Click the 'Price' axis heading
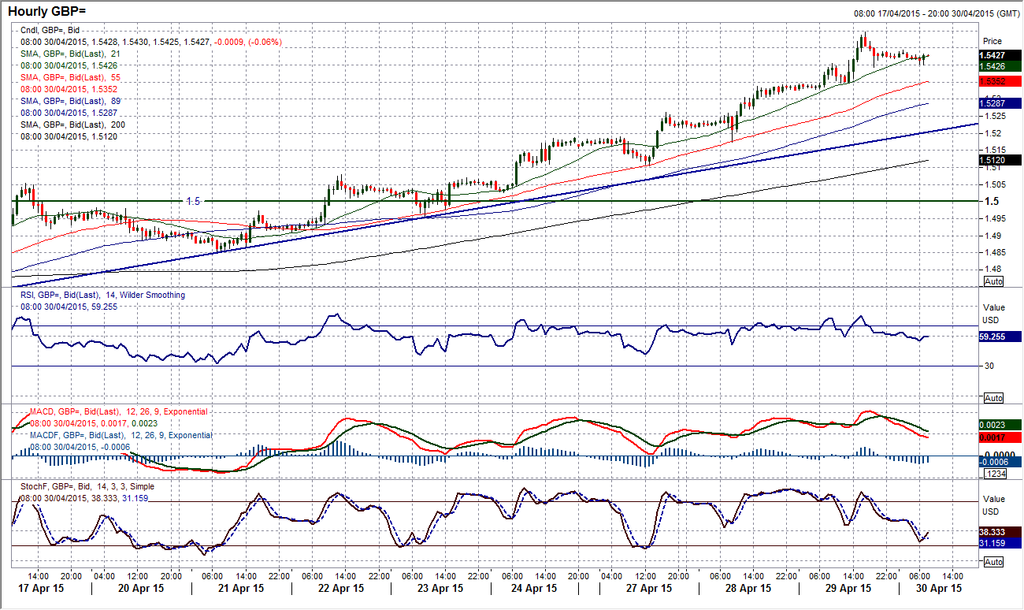Viewport: 1024px width, 610px height. pos(992,41)
